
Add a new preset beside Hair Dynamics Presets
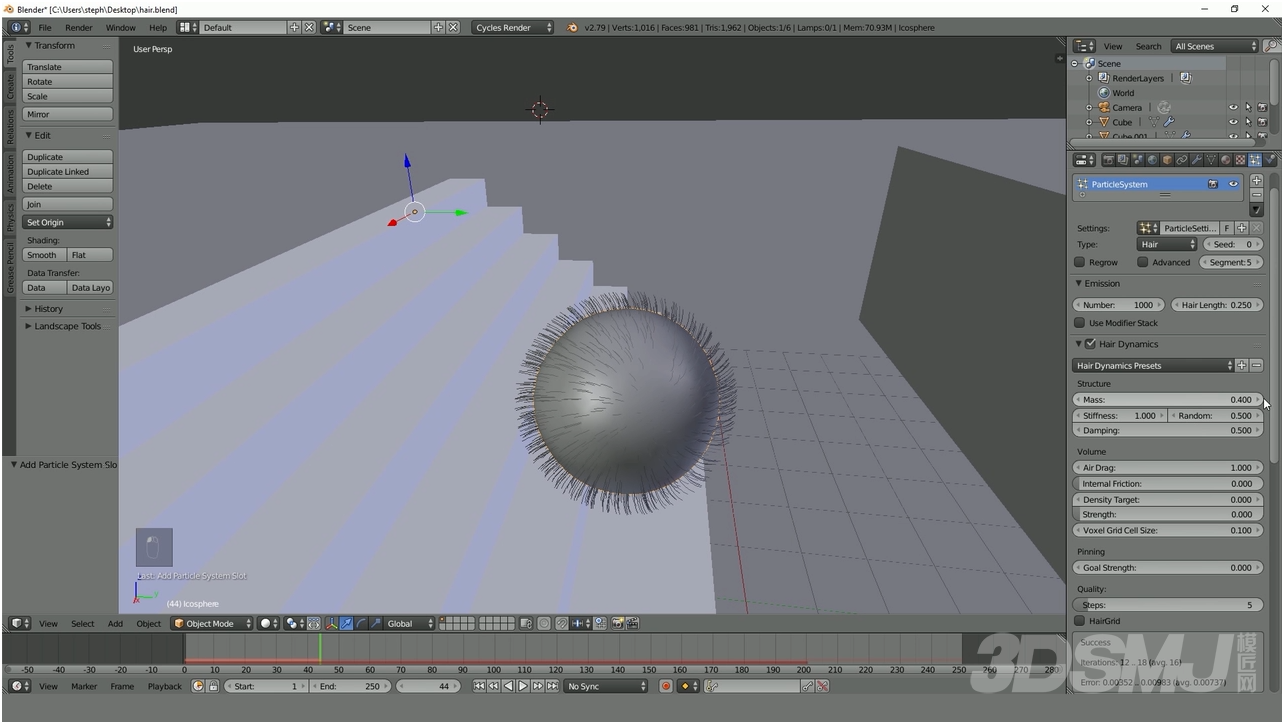point(1242,366)
